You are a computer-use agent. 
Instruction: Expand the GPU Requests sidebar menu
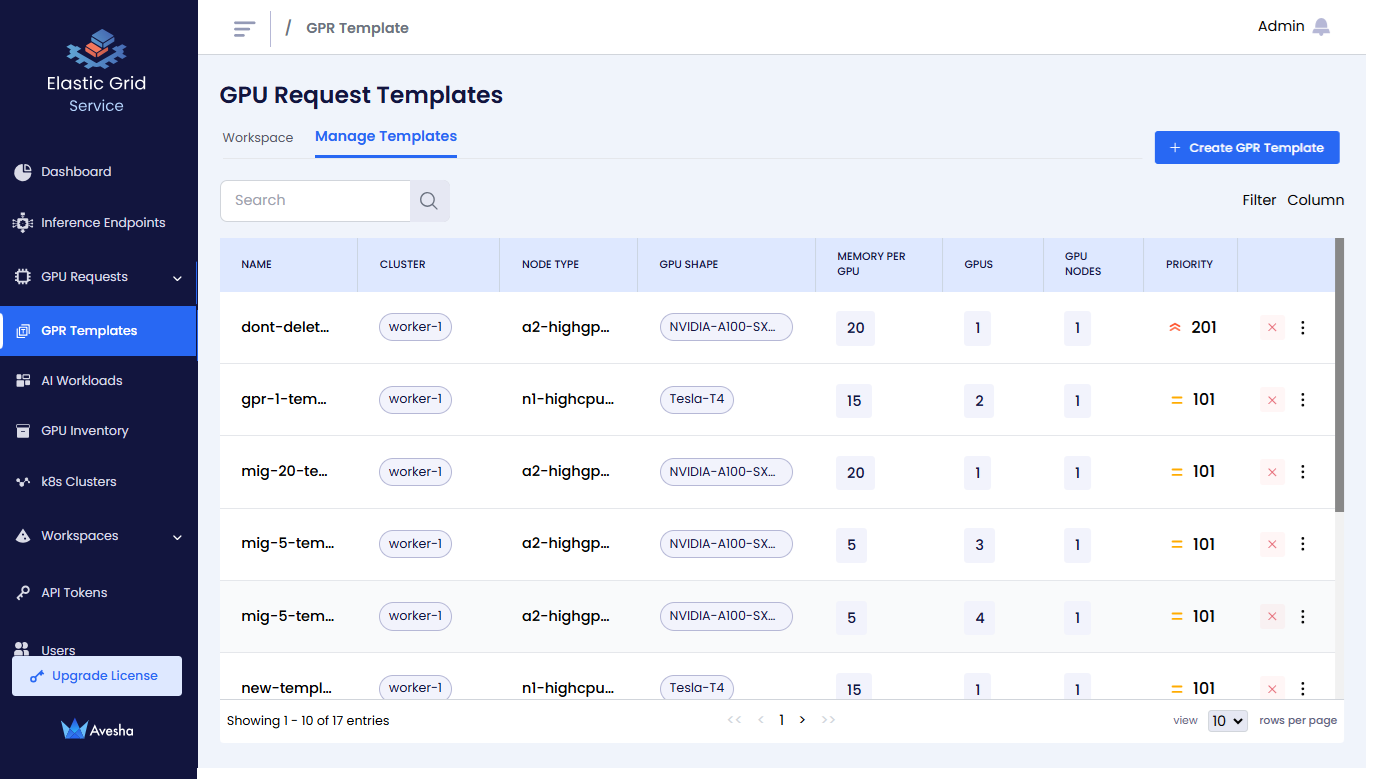[177, 278]
